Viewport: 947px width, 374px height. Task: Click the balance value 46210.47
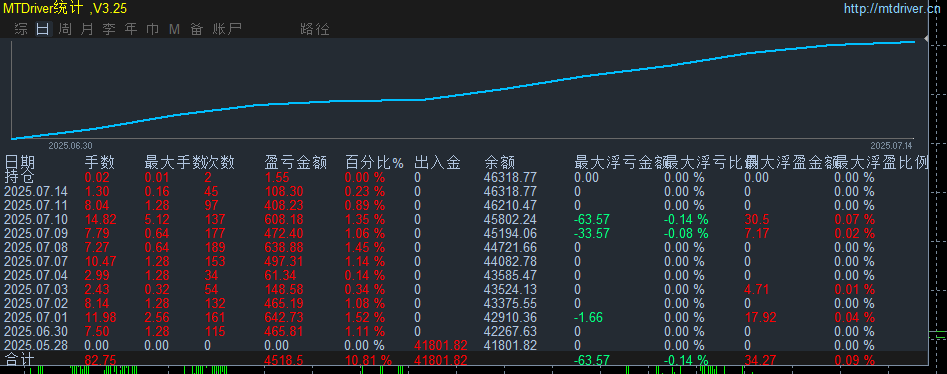510,205
